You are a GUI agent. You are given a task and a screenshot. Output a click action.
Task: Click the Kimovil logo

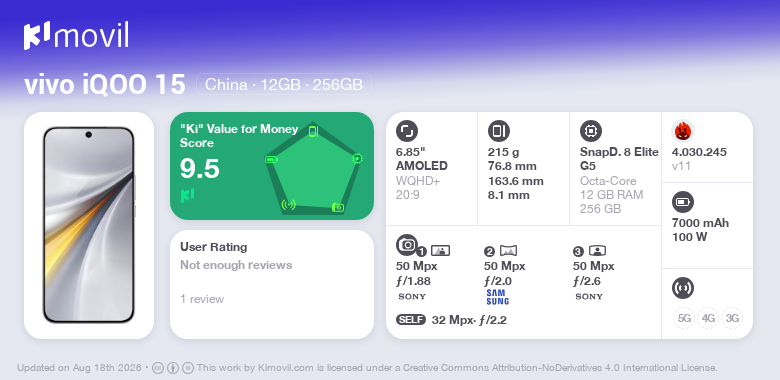pos(76,35)
